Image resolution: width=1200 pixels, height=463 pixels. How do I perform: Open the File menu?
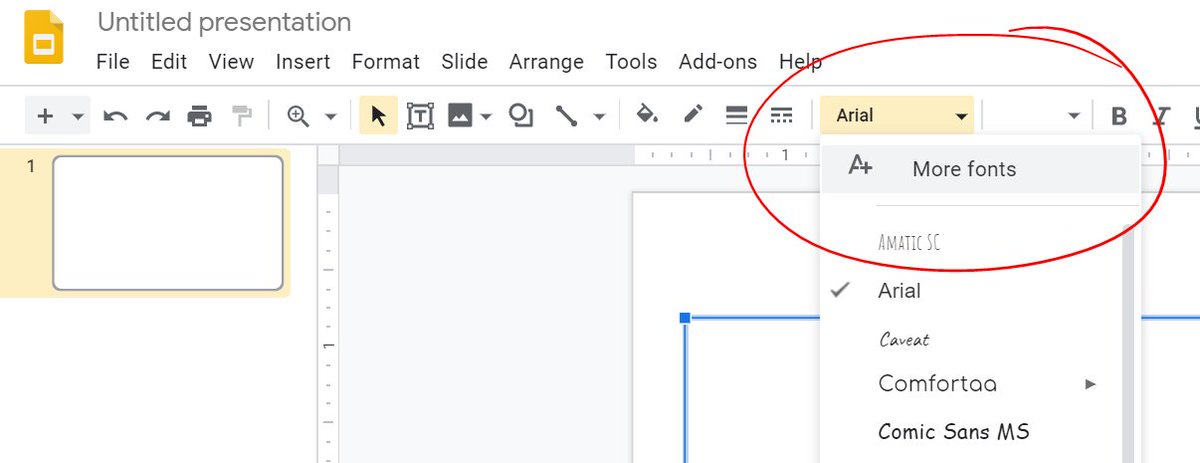tap(113, 62)
